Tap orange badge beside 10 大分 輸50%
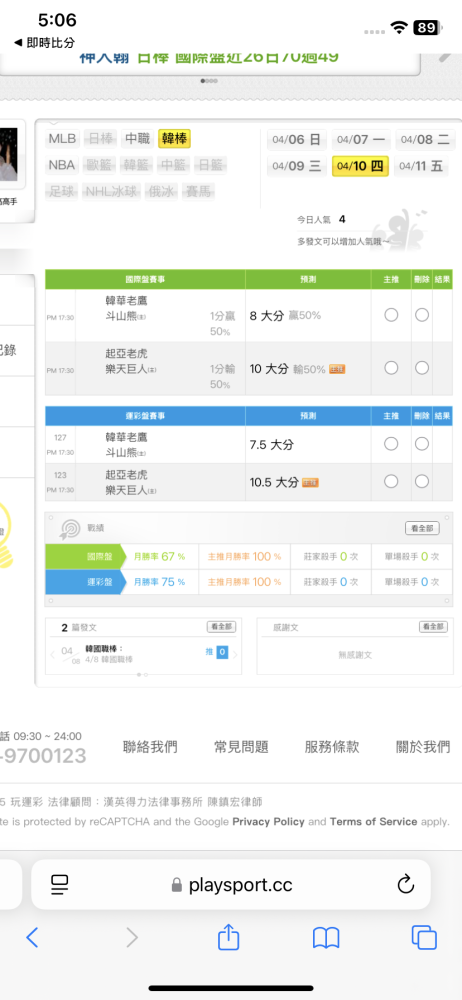The height and width of the screenshot is (1000, 462). pos(337,369)
